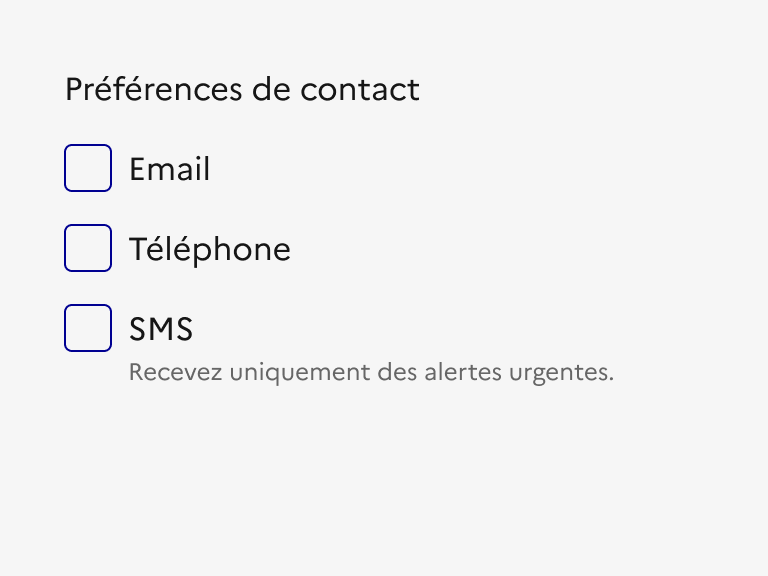Screen dimensions: 768x576
Task: Enable the SMS checkbox
Action: click(88, 328)
